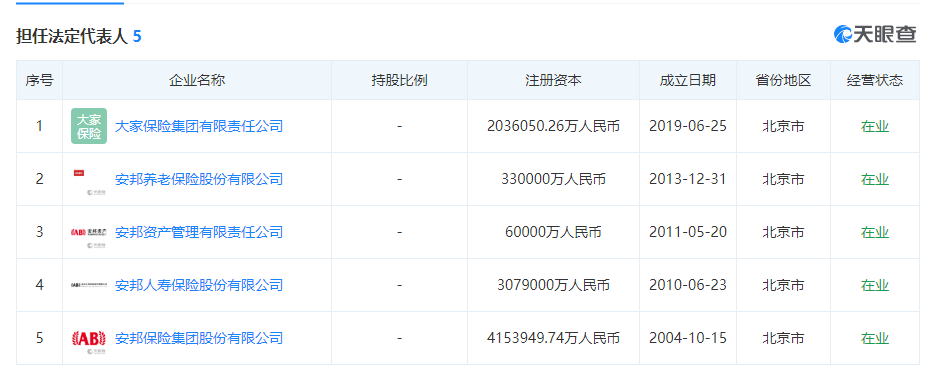Click the 安邦人寿保险 company logo
The width and height of the screenshot is (934, 369).
tap(89, 285)
